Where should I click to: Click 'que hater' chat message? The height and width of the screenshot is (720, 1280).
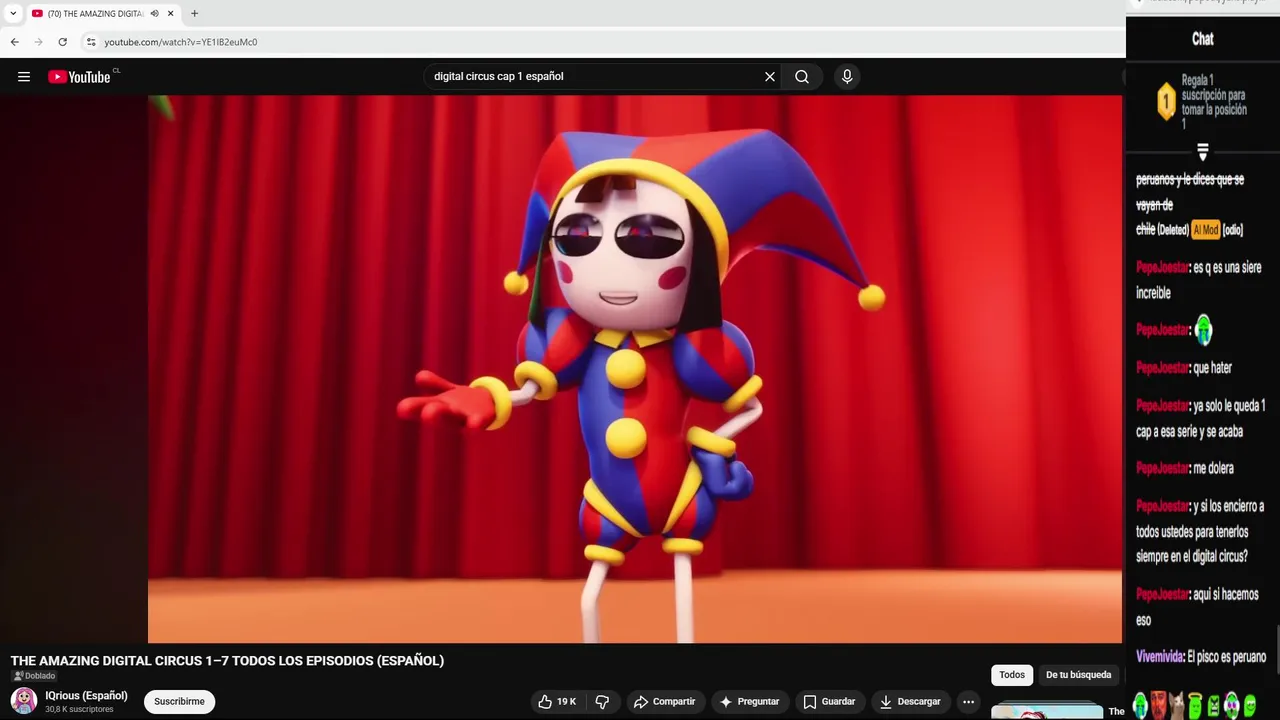1213,368
